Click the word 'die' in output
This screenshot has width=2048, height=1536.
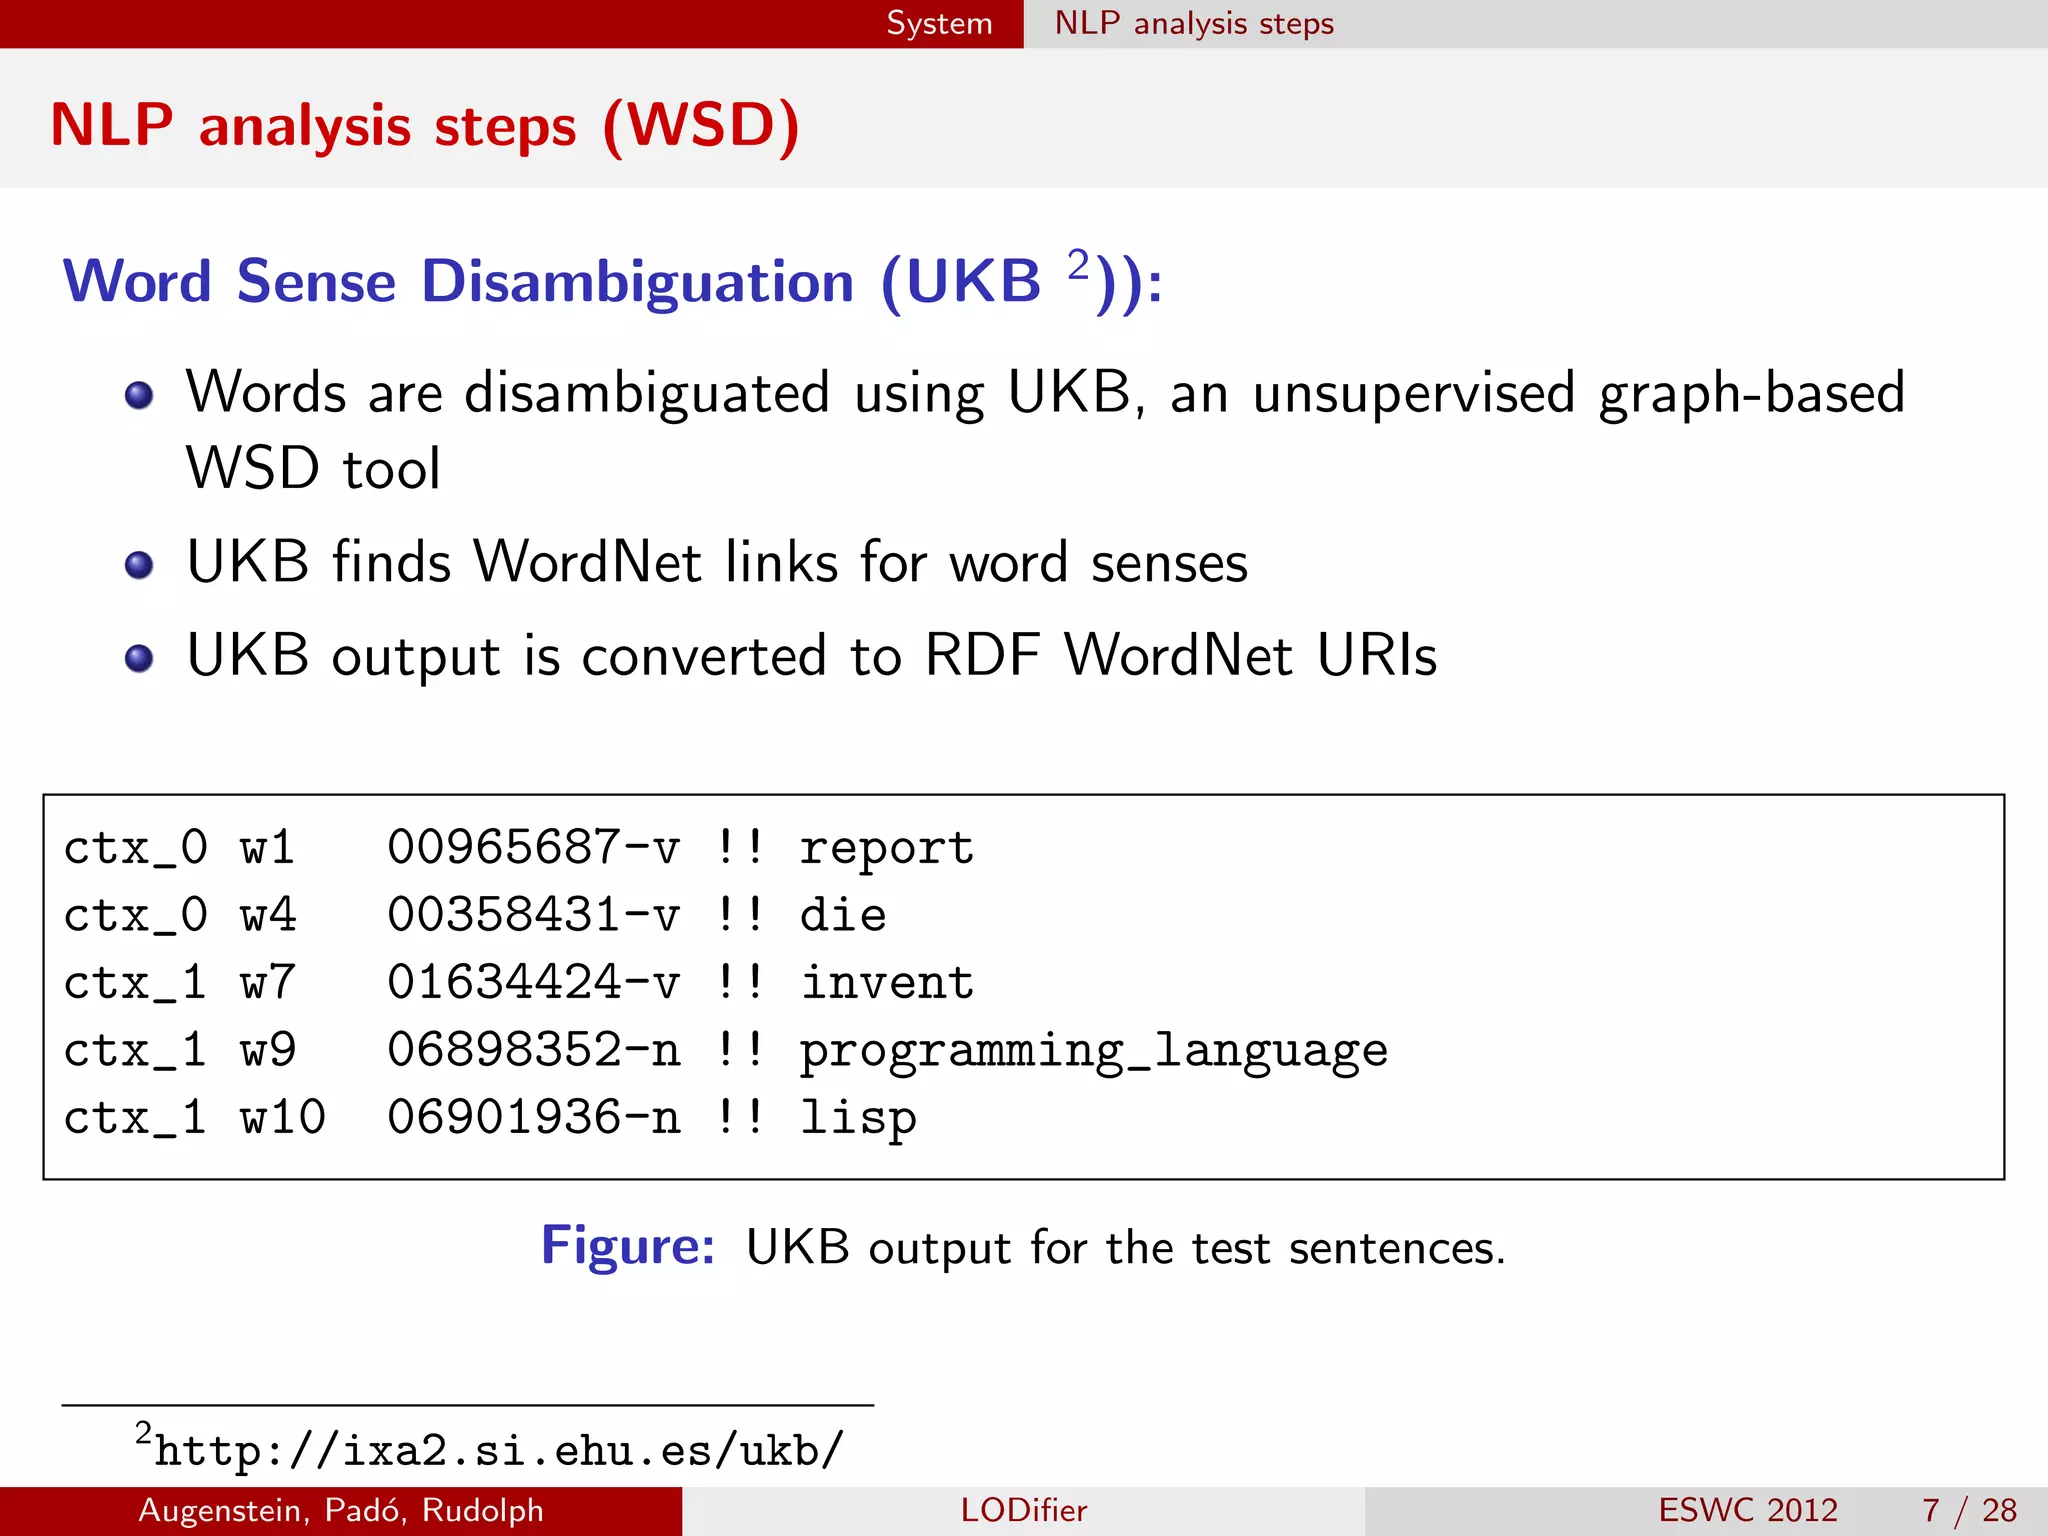pyautogui.click(x=843, y=914)
